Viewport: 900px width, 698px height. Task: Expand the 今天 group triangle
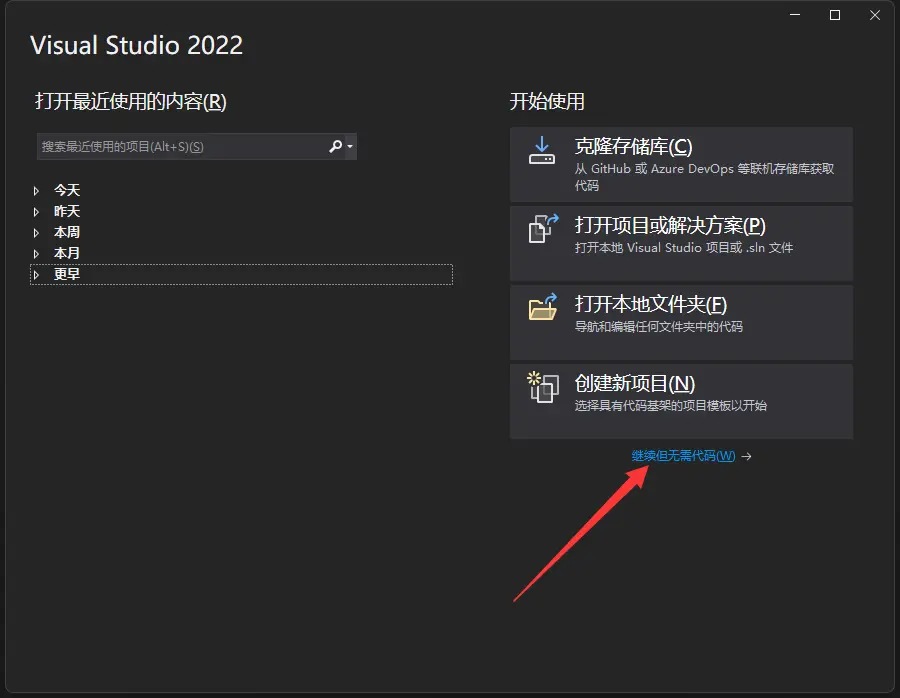36,190
